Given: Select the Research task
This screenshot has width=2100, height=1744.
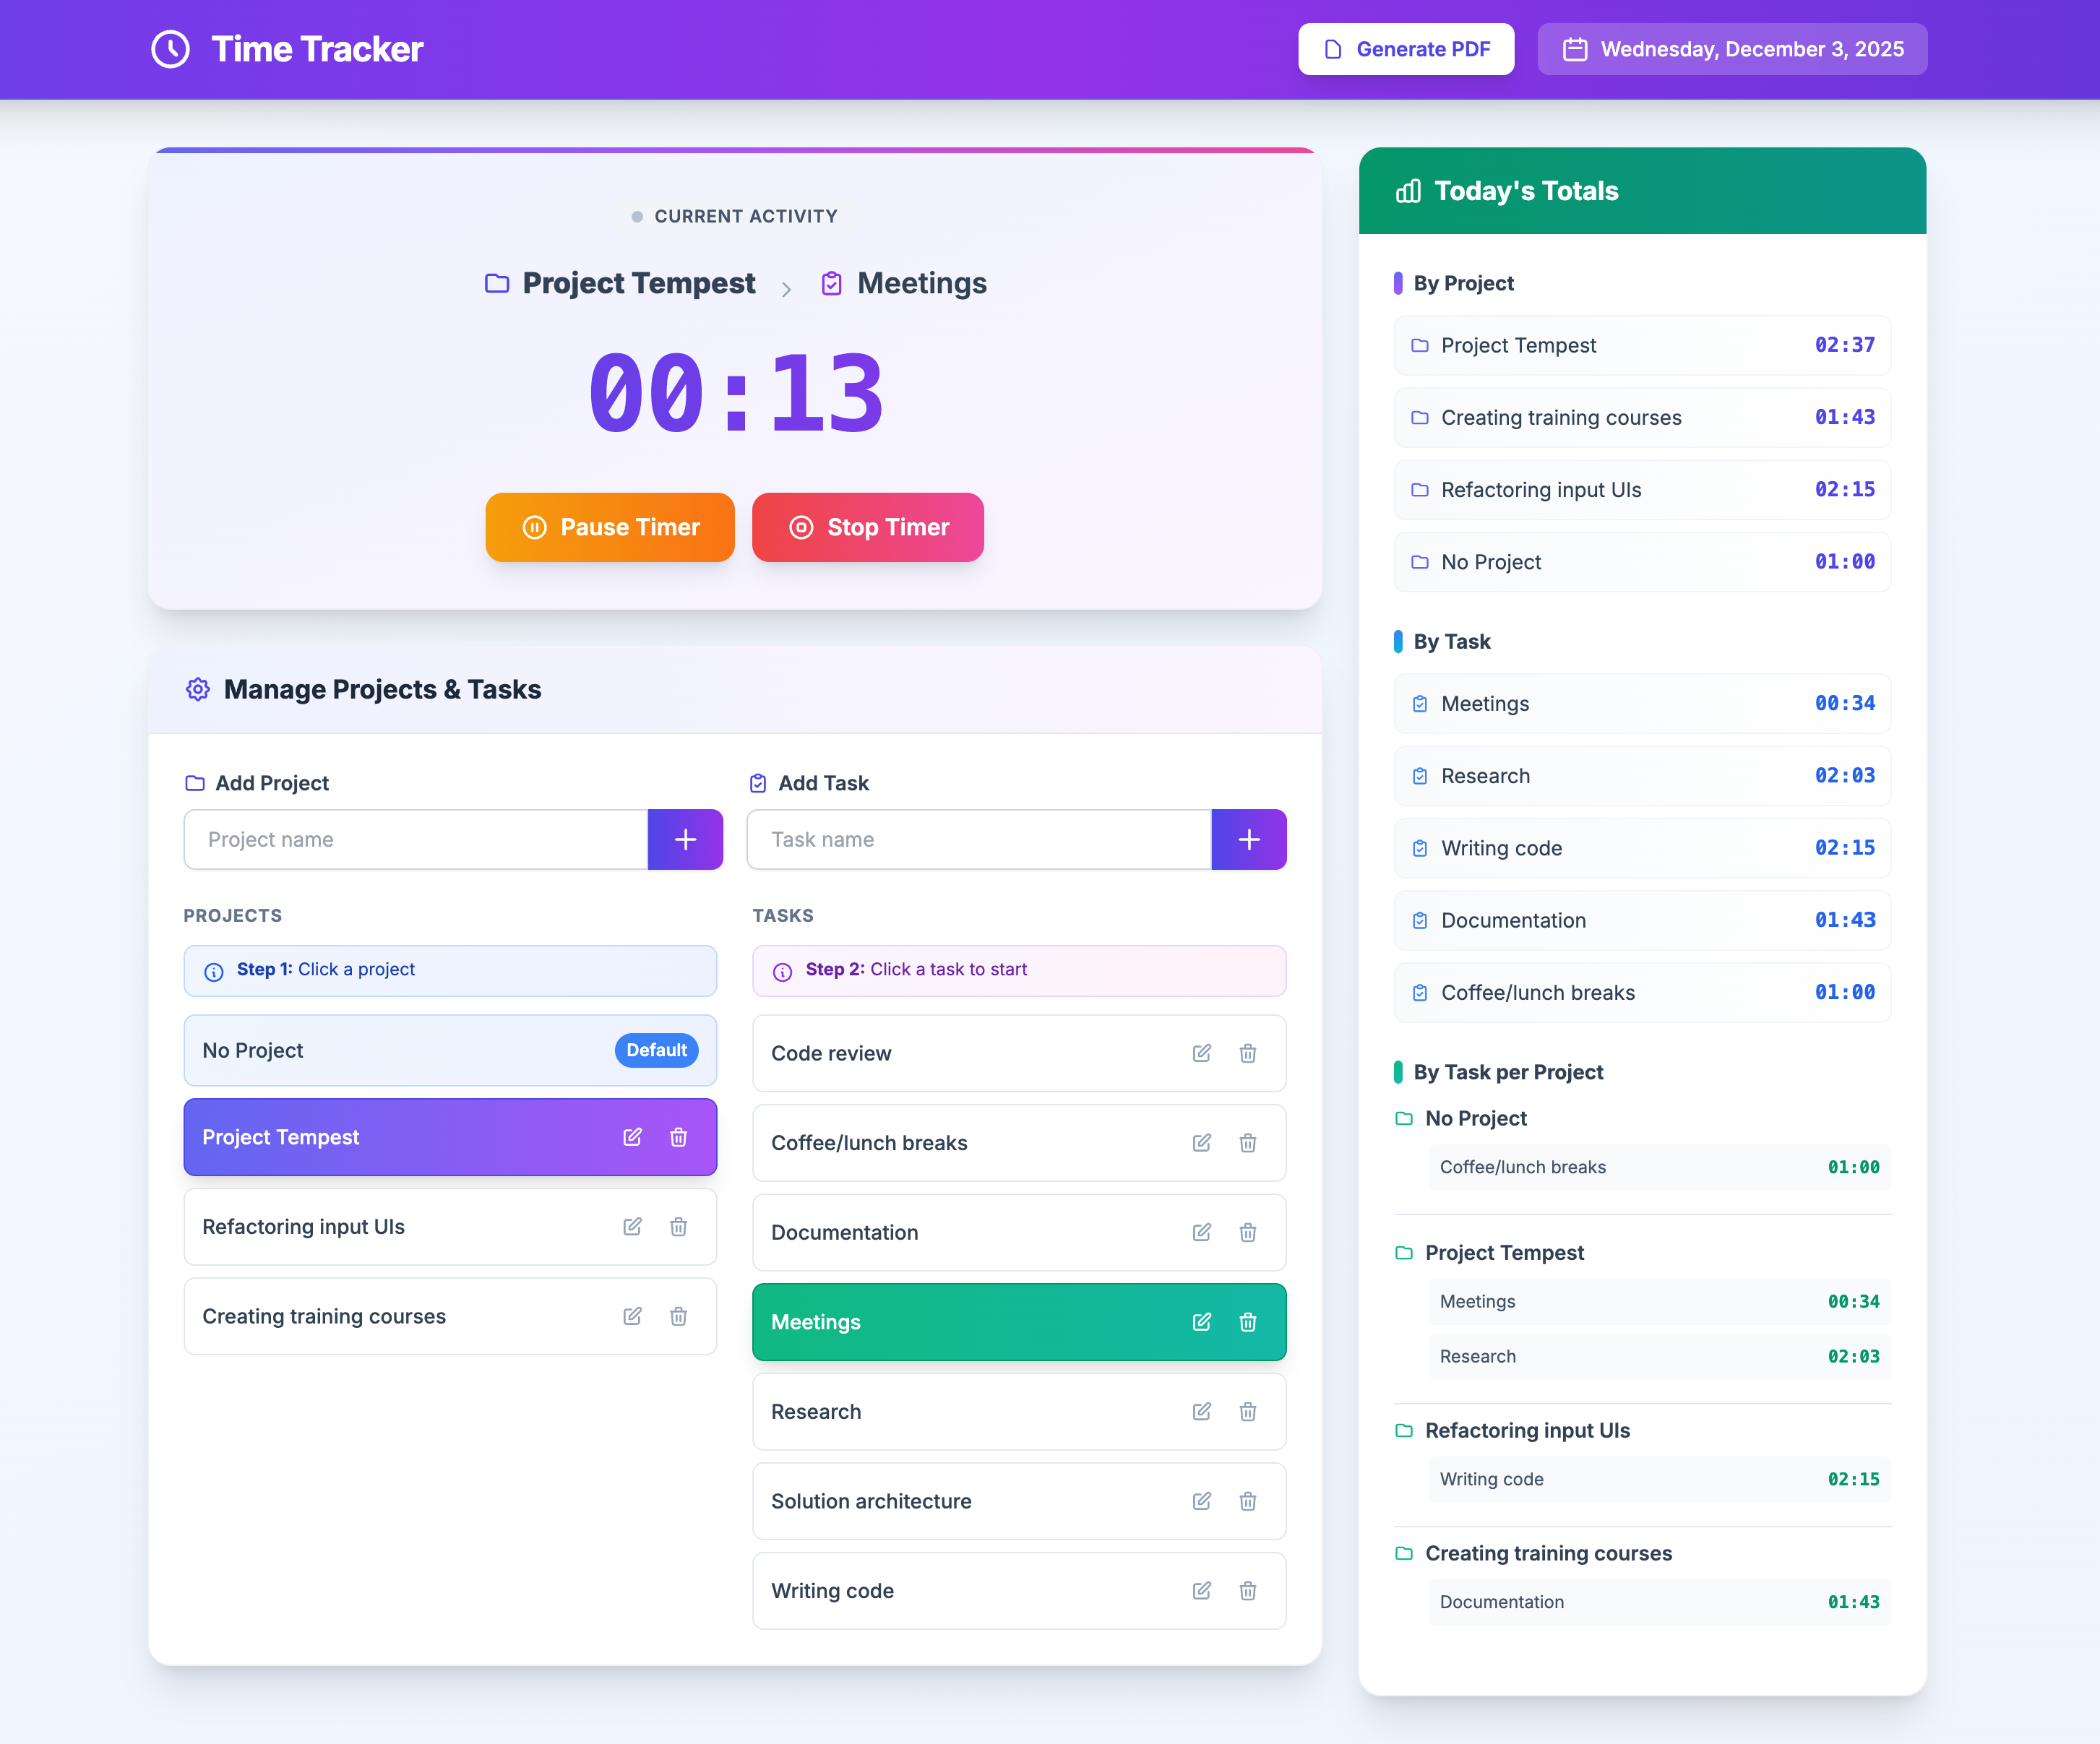Looking at the screenshot, I should [950, 1411].
